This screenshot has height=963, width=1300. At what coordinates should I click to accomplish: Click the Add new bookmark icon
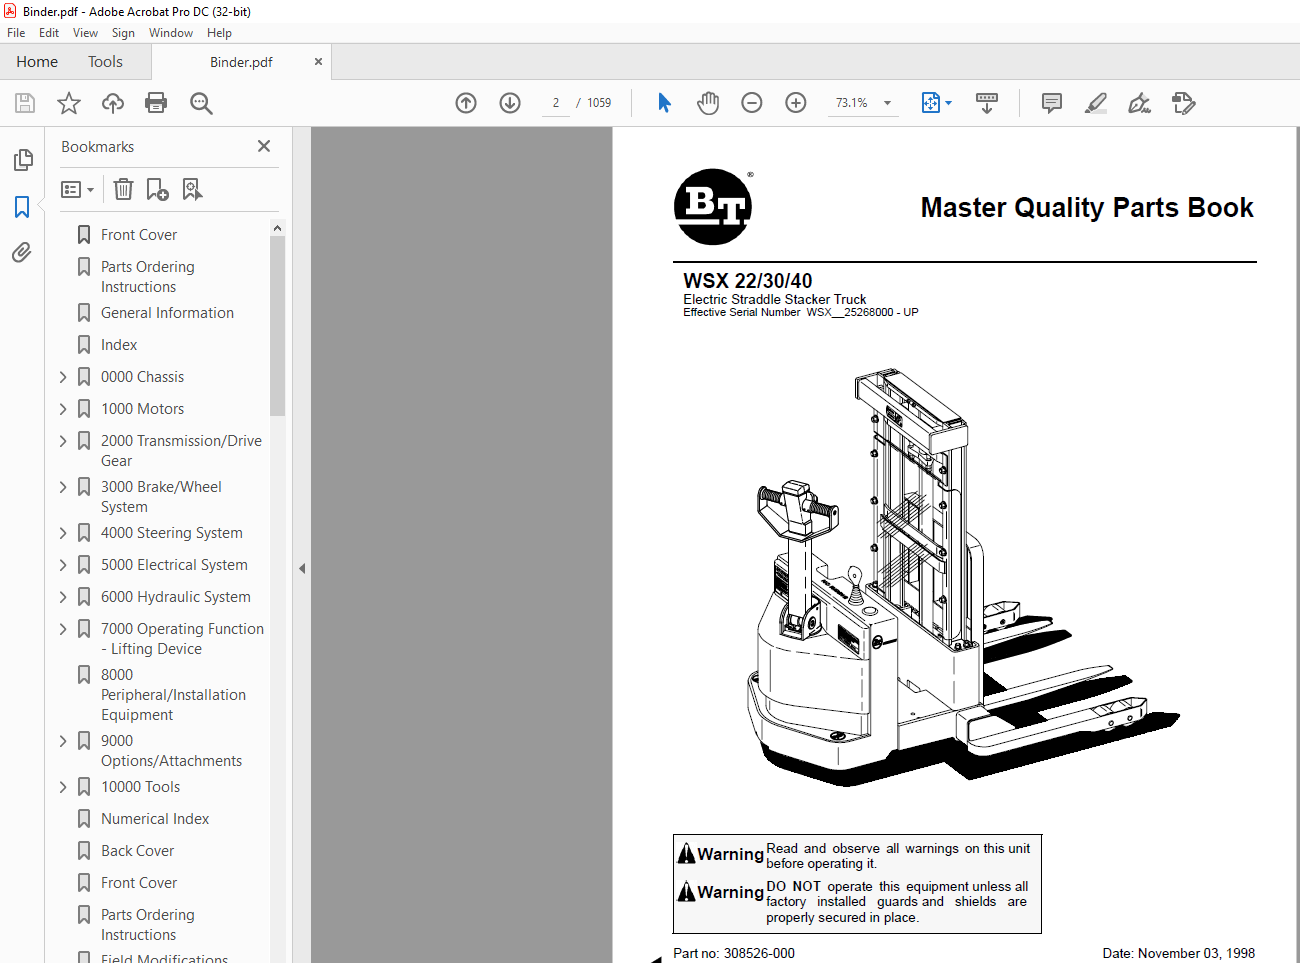157,189
